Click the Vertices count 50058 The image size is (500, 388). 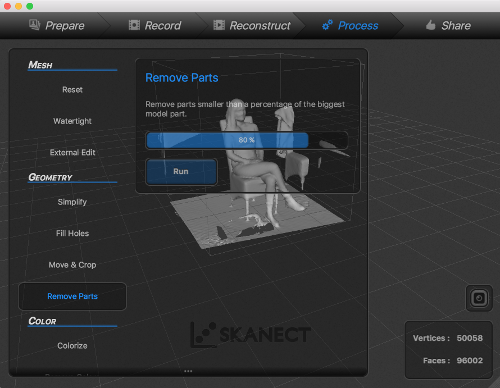(x=469, y=338)
